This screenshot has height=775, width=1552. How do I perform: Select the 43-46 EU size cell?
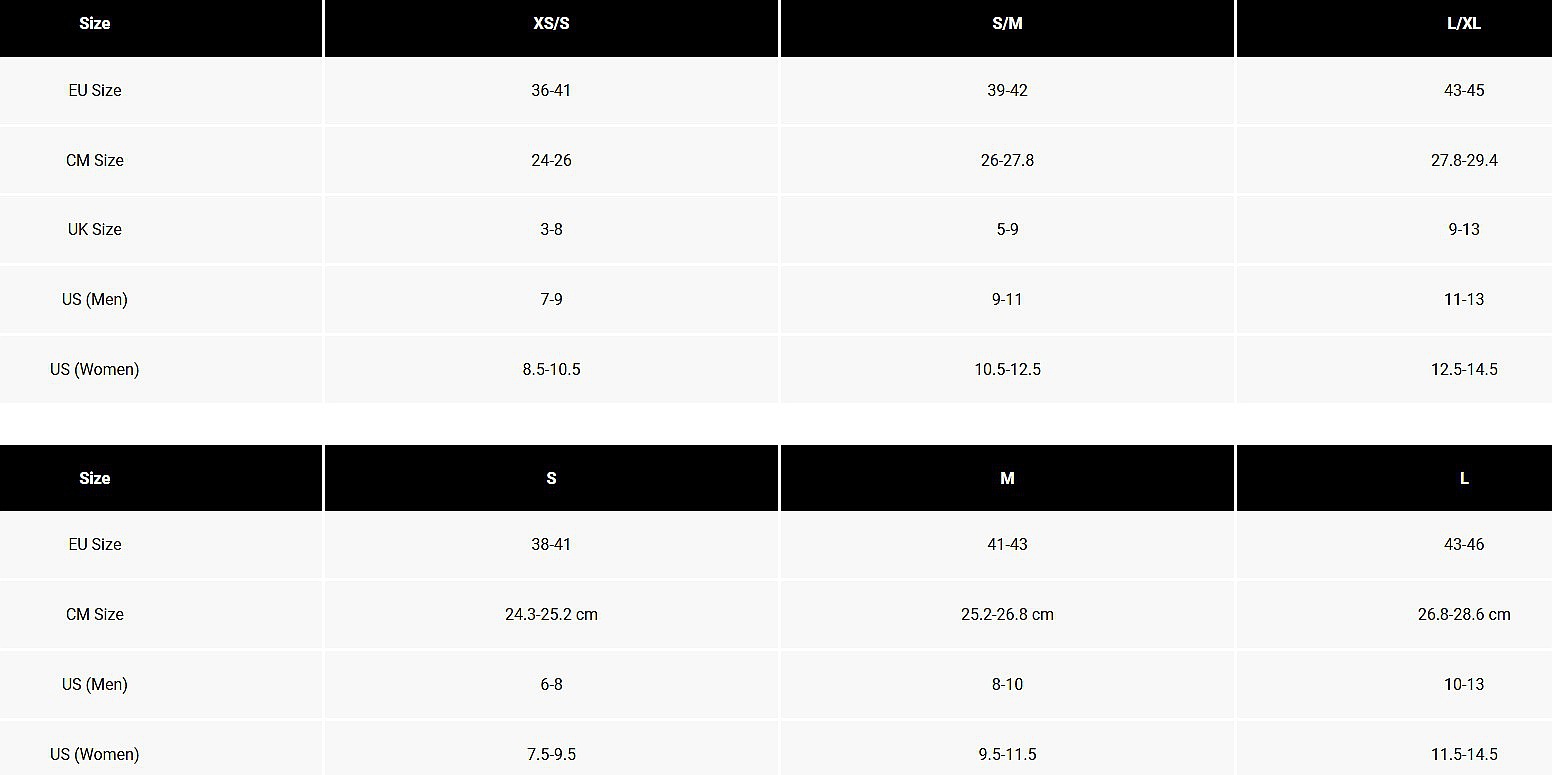[1463, 544]
